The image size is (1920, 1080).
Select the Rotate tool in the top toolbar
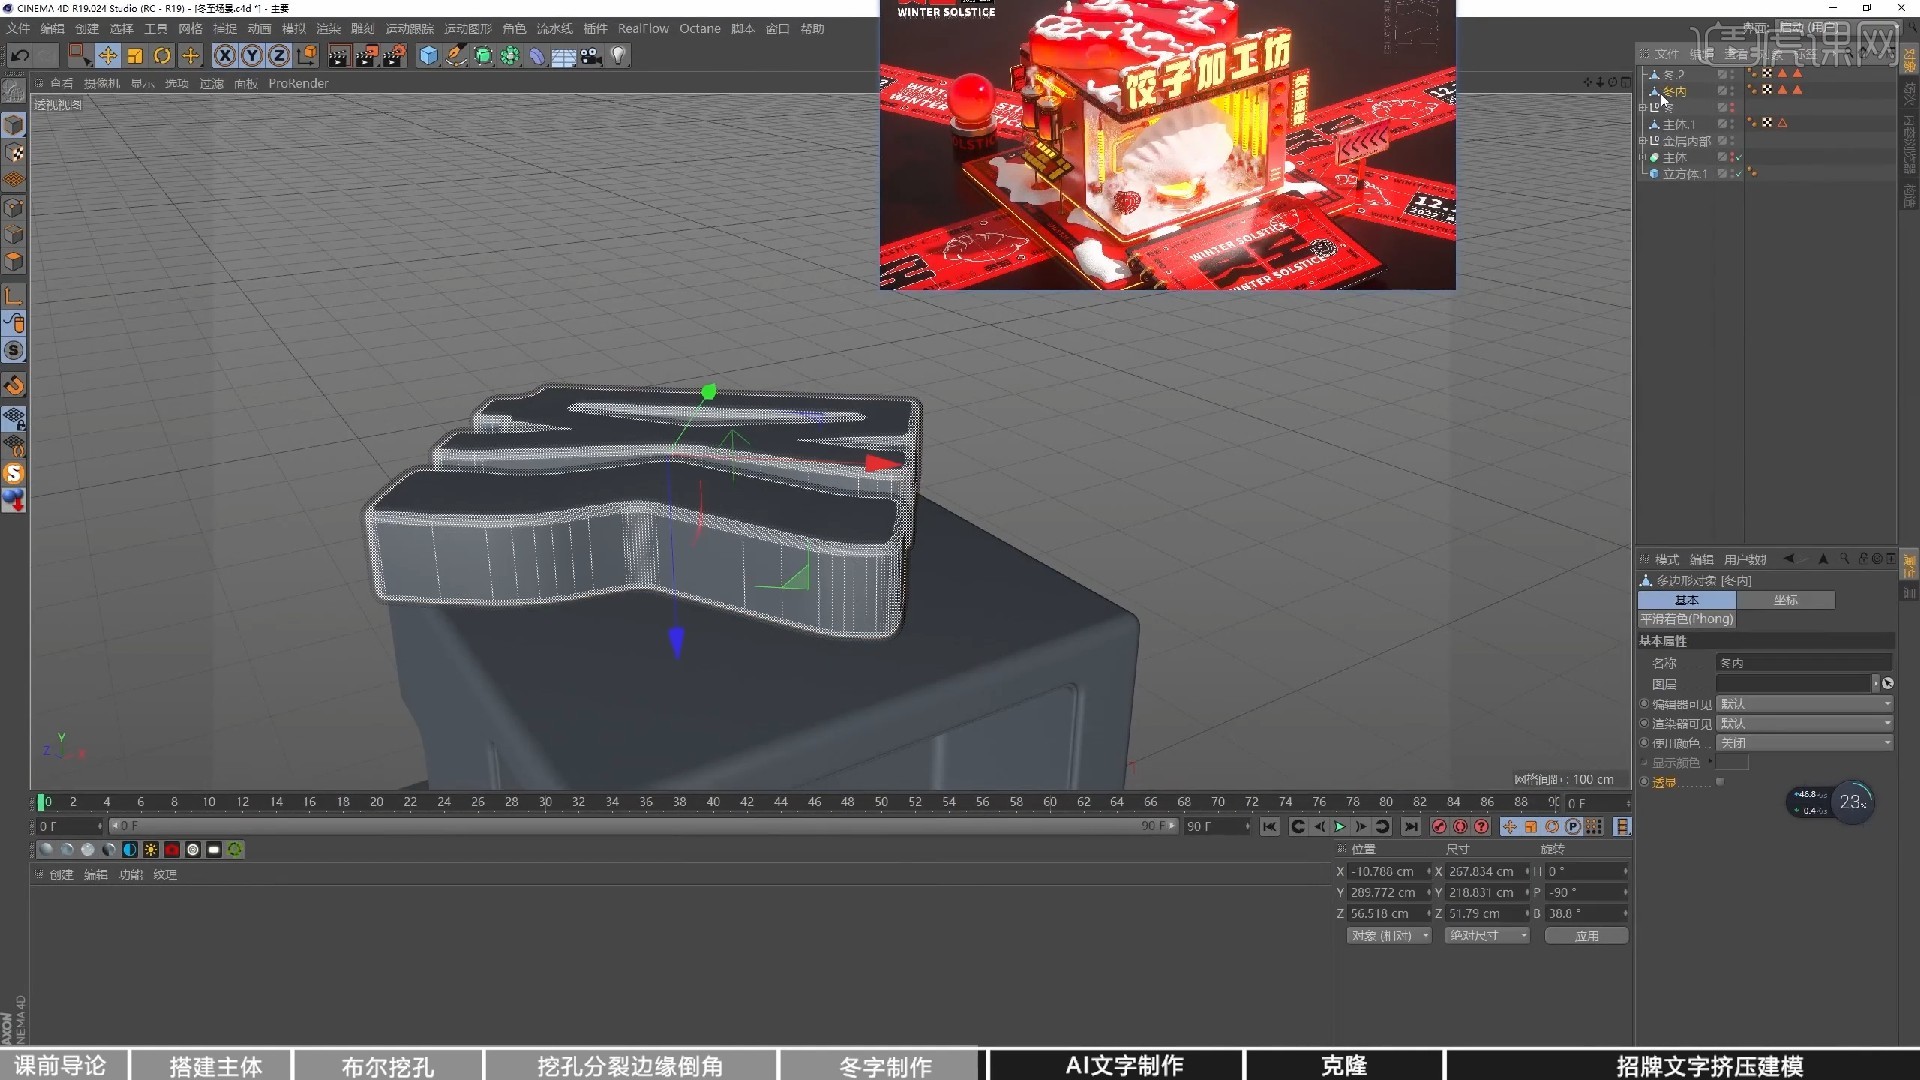[162, 56]
